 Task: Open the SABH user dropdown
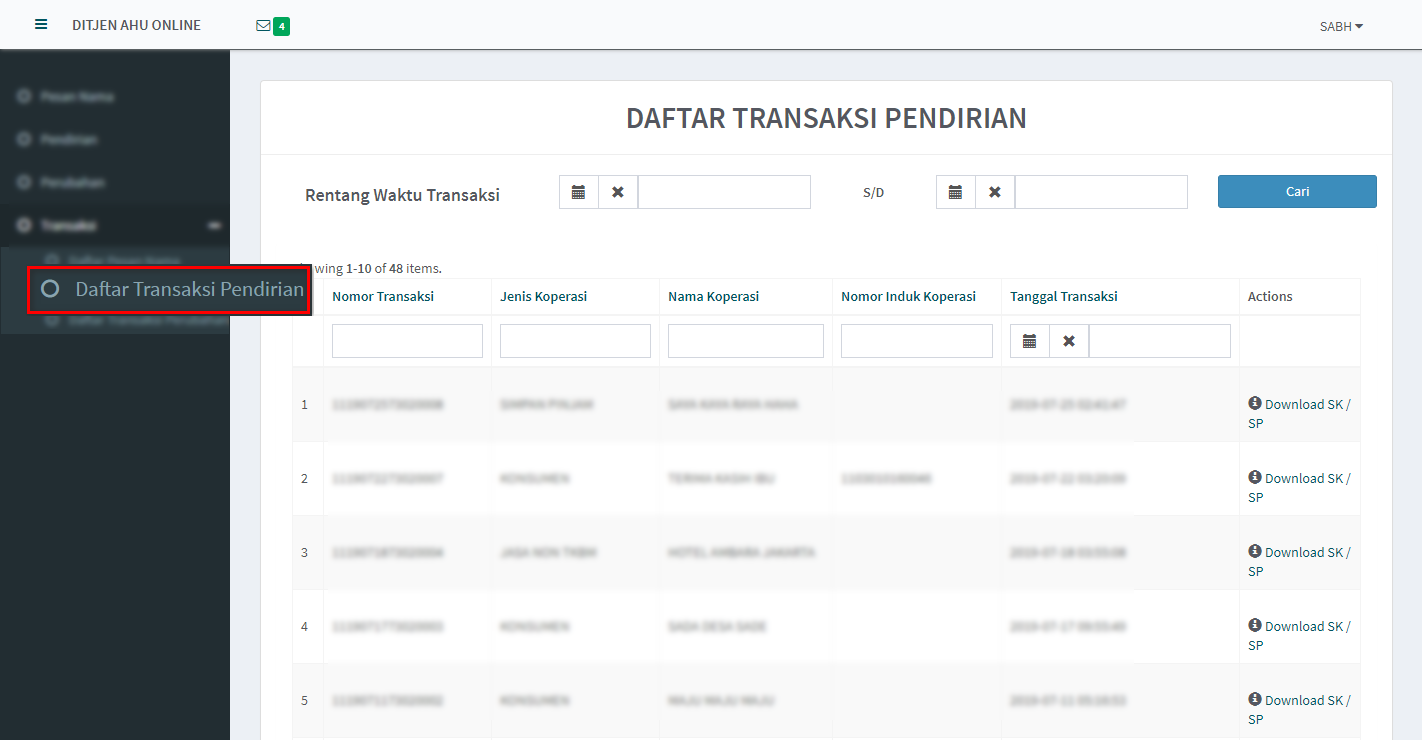tap(1341, 27)
